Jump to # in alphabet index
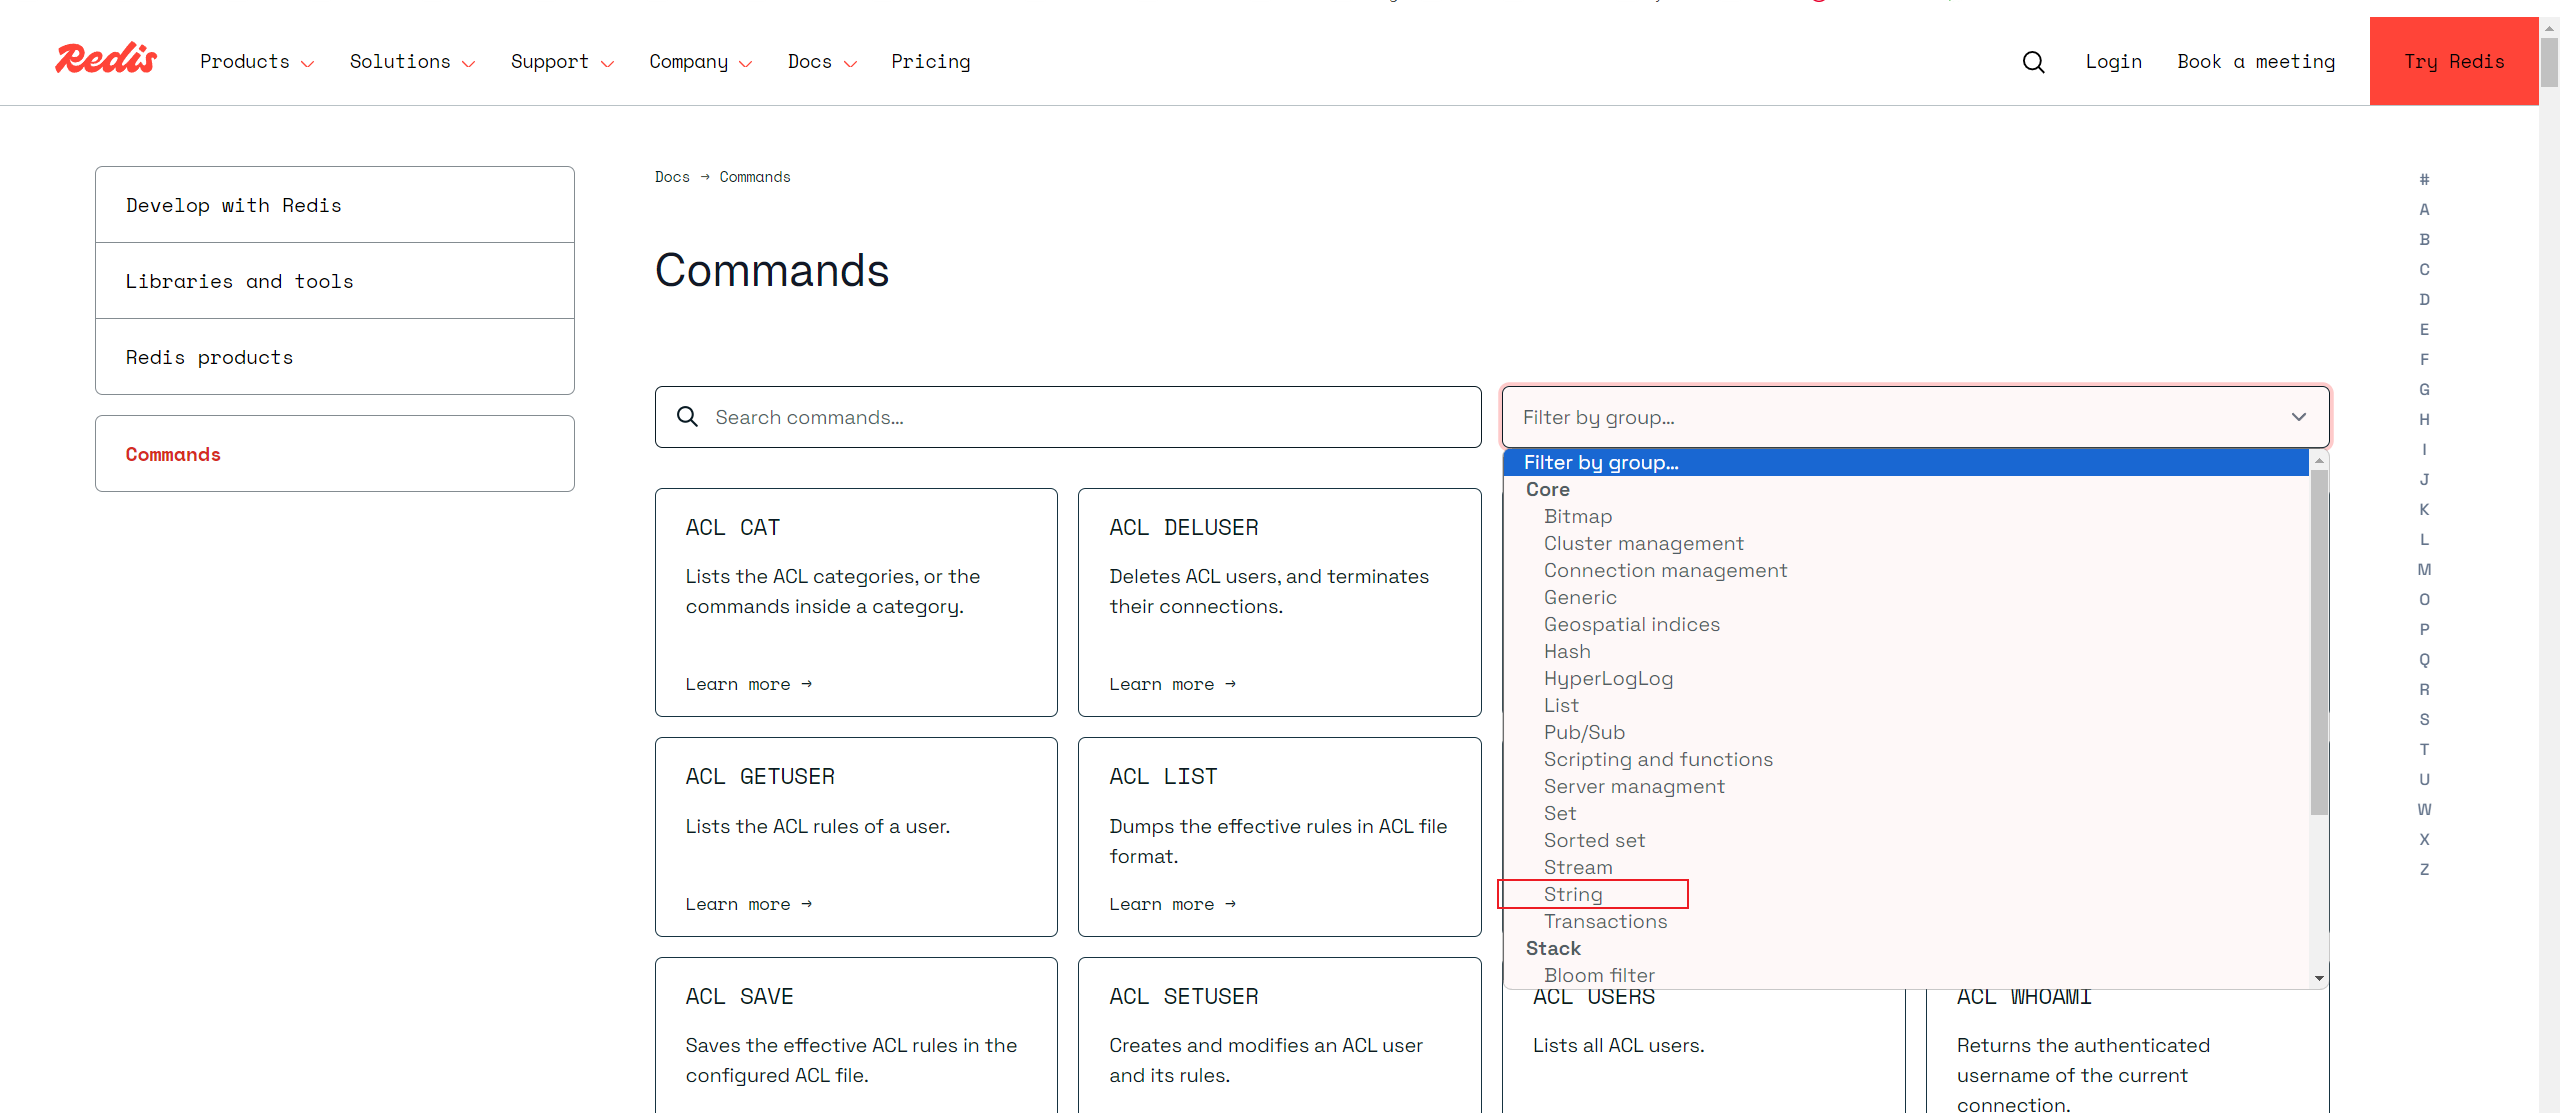Viewport: 2560px width, 1113px height. coord(2424,180)
